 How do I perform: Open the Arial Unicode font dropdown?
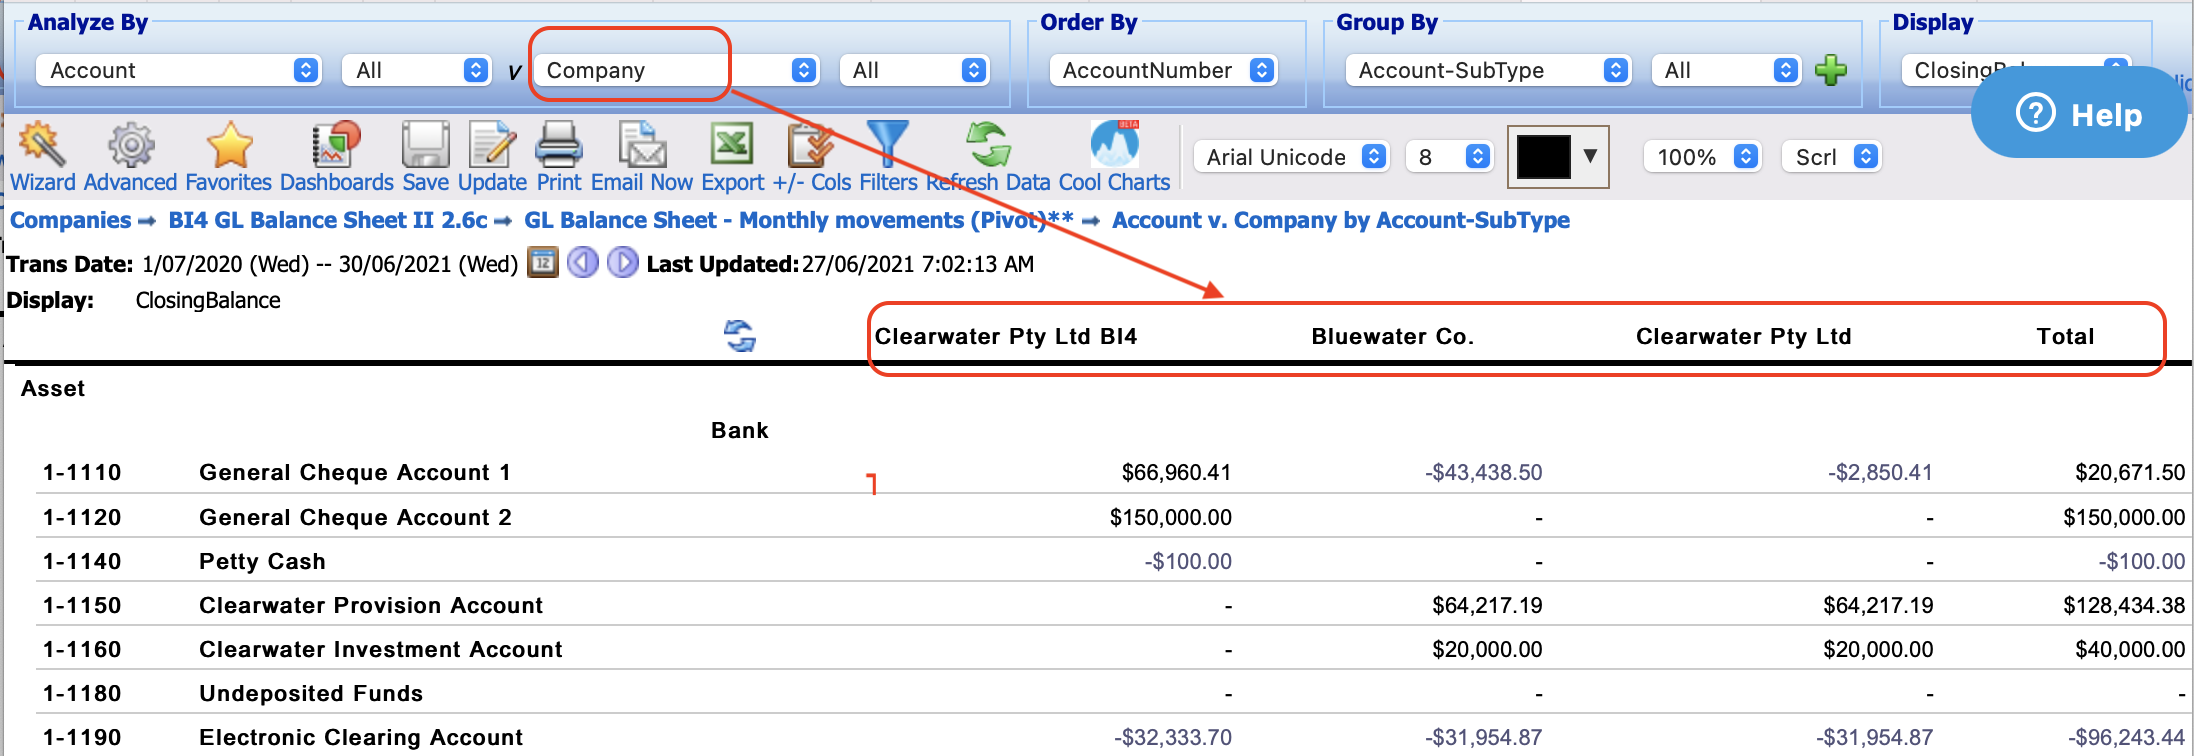[x=1291, y=157]
